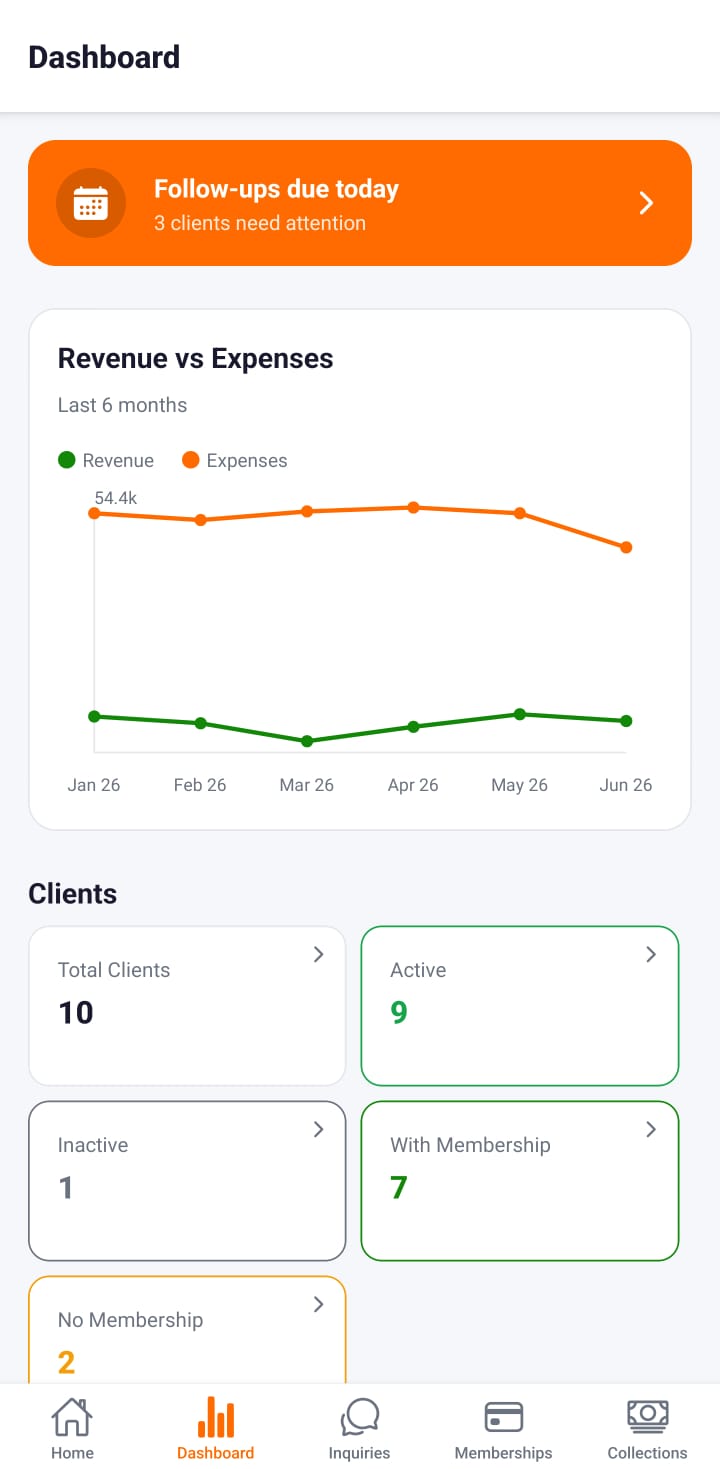The width and height of the screenshot is (720, 1469).
Task: Open the Active clients count 9
Action: click(399, 1013)
